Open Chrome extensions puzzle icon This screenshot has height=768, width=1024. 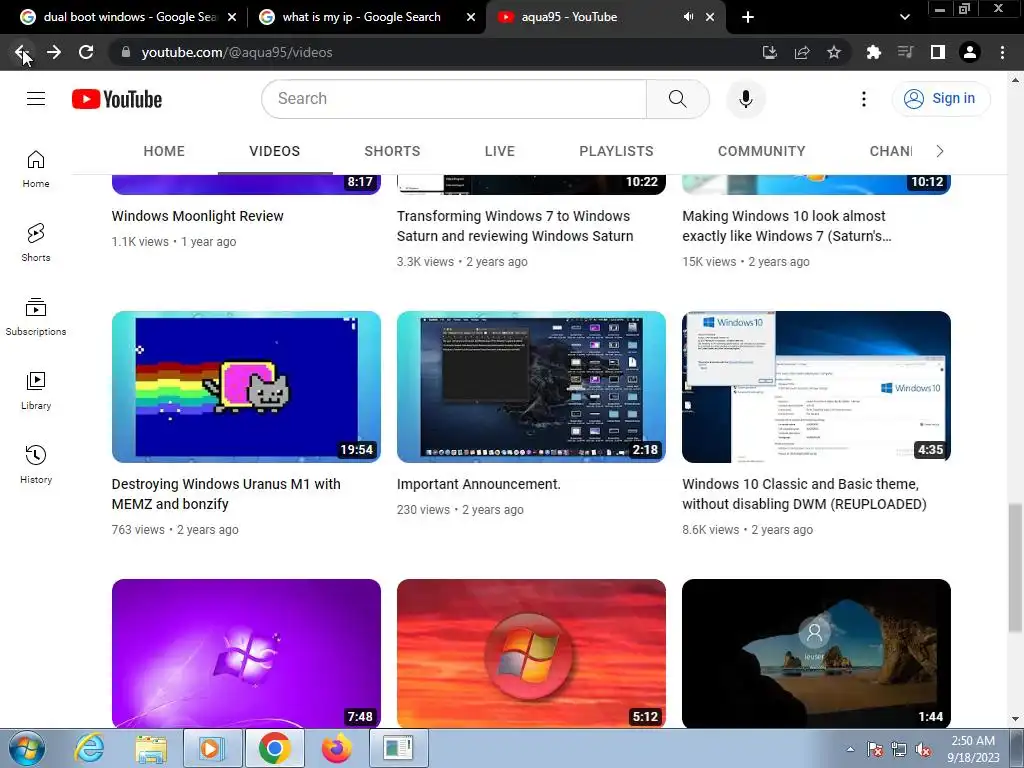pyautogui.click(x=873, y=52)
